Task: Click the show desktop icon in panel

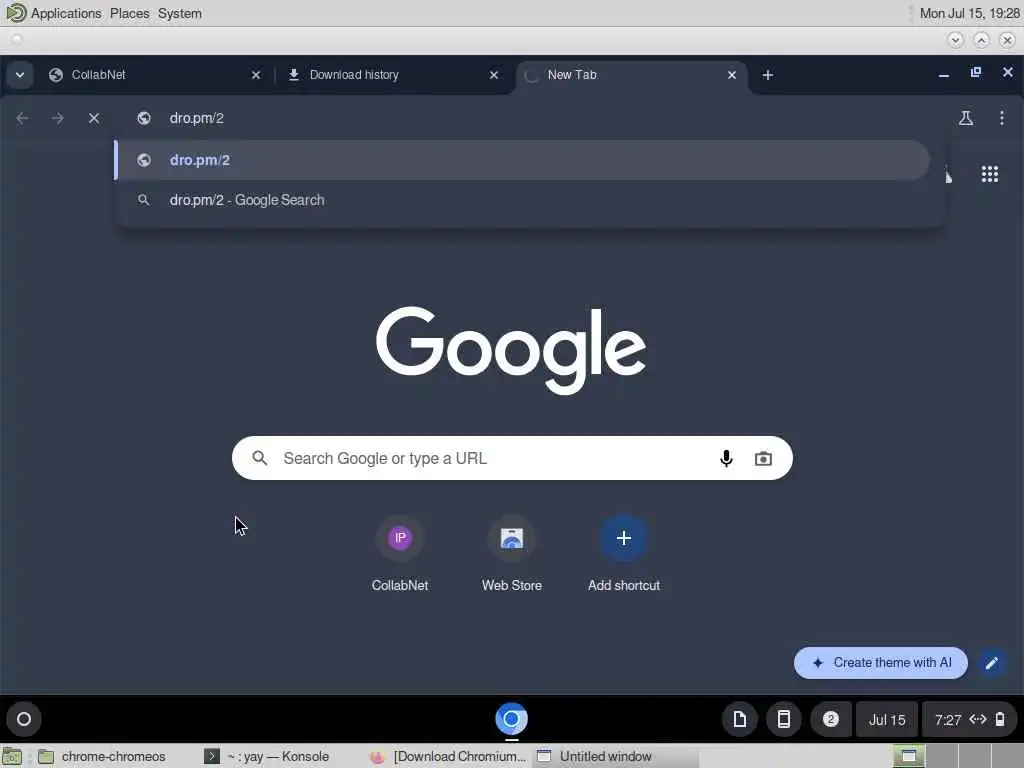Action: [12, 756]
